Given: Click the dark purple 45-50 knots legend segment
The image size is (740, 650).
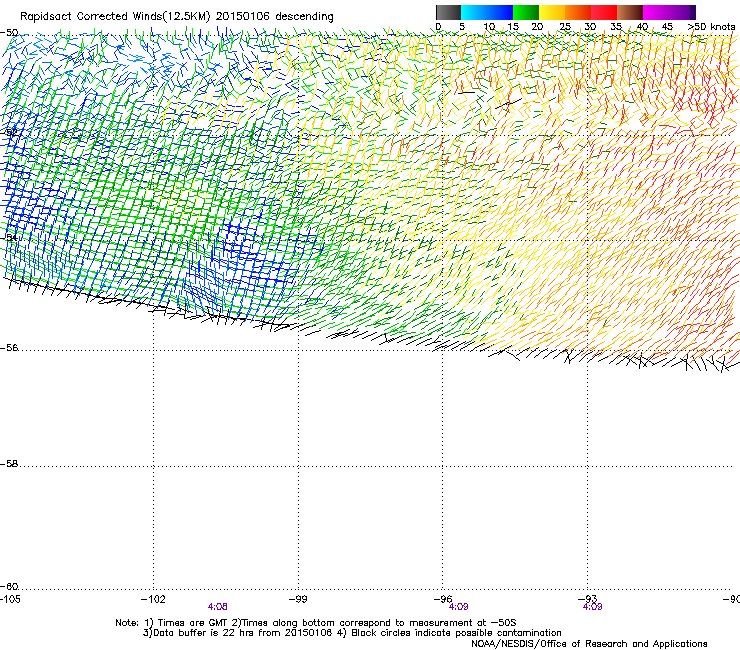Looking at the screenshot, I should tap(682, 12).
